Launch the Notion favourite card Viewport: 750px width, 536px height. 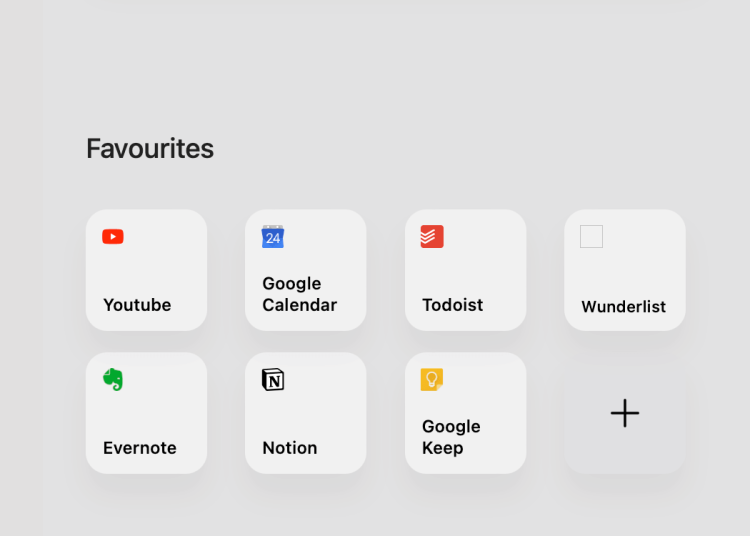click(x=306, y=413)
